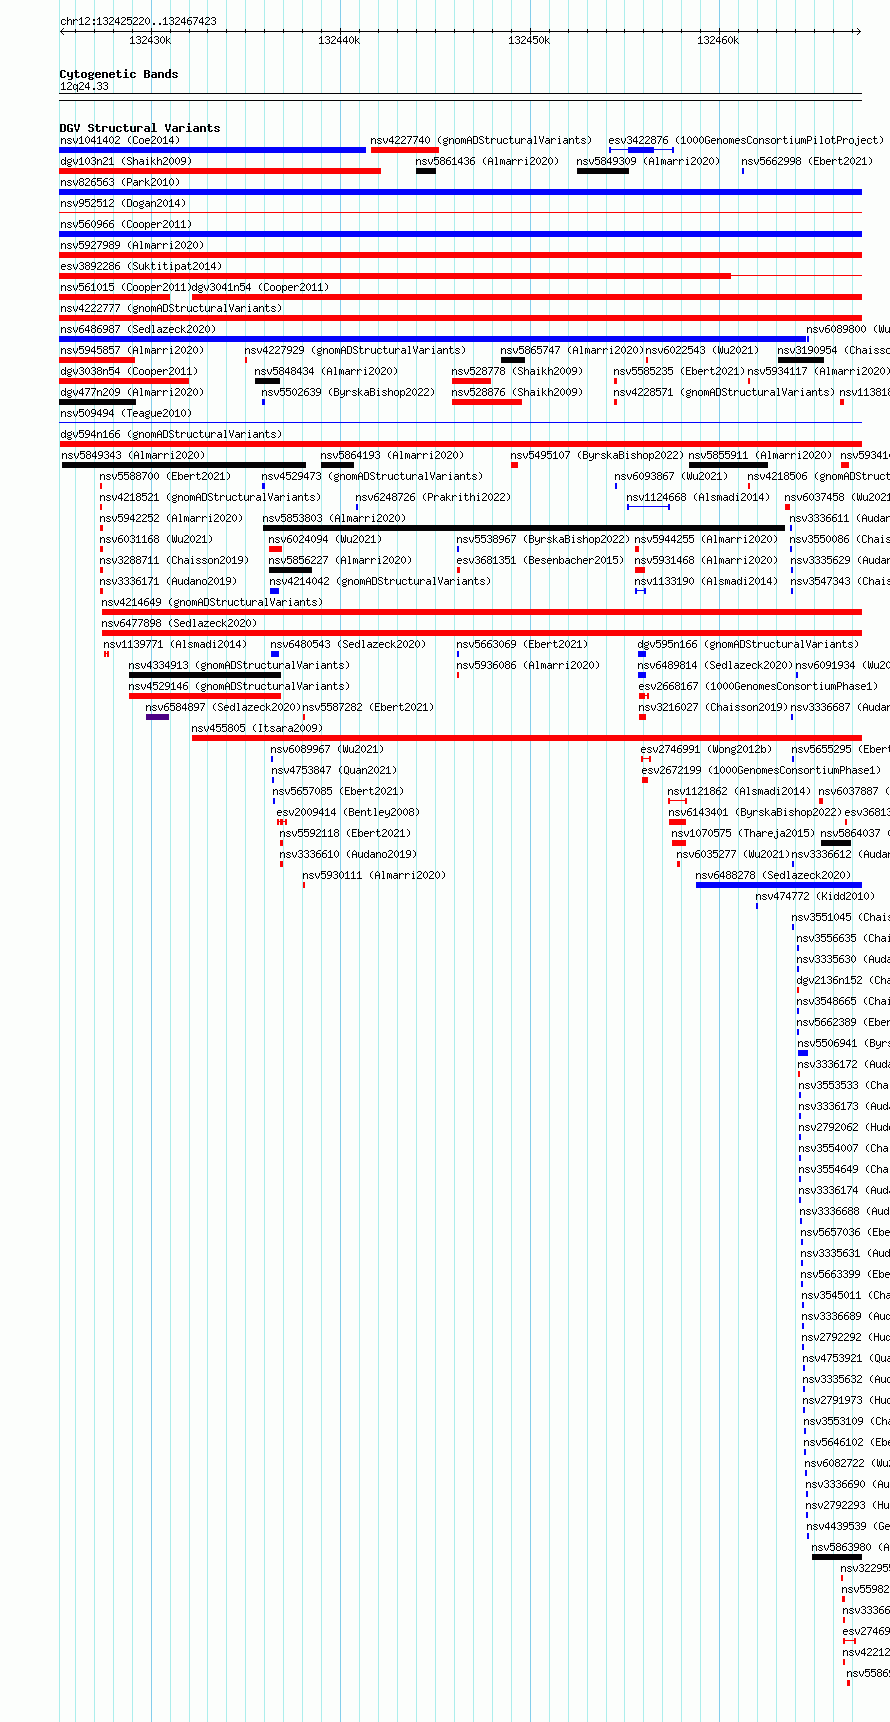Click nsv5849343 (Almarri2020) black bar
The image size is (890, 1722).
click(184, 465)
